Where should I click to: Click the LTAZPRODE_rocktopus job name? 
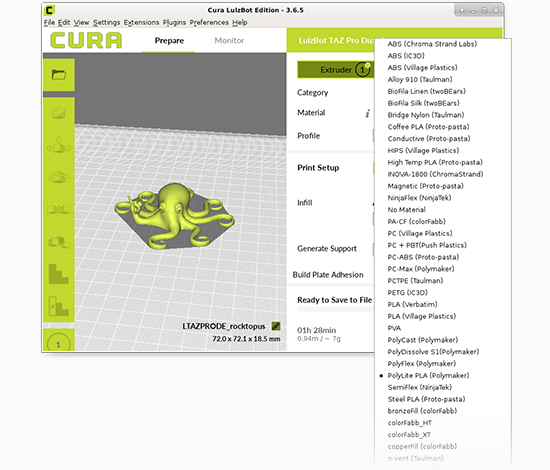click(x=224, y=326)
